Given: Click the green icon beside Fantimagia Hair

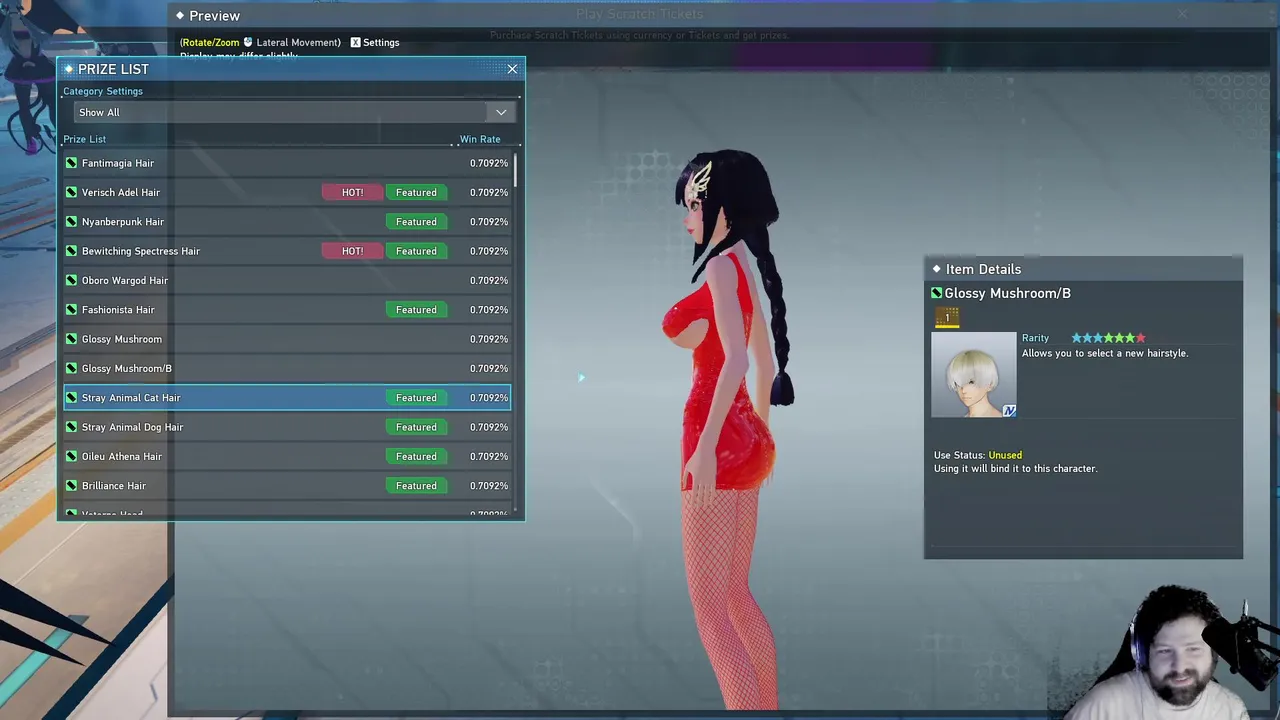Looking at the screenshot, I should tap(71, 163).
